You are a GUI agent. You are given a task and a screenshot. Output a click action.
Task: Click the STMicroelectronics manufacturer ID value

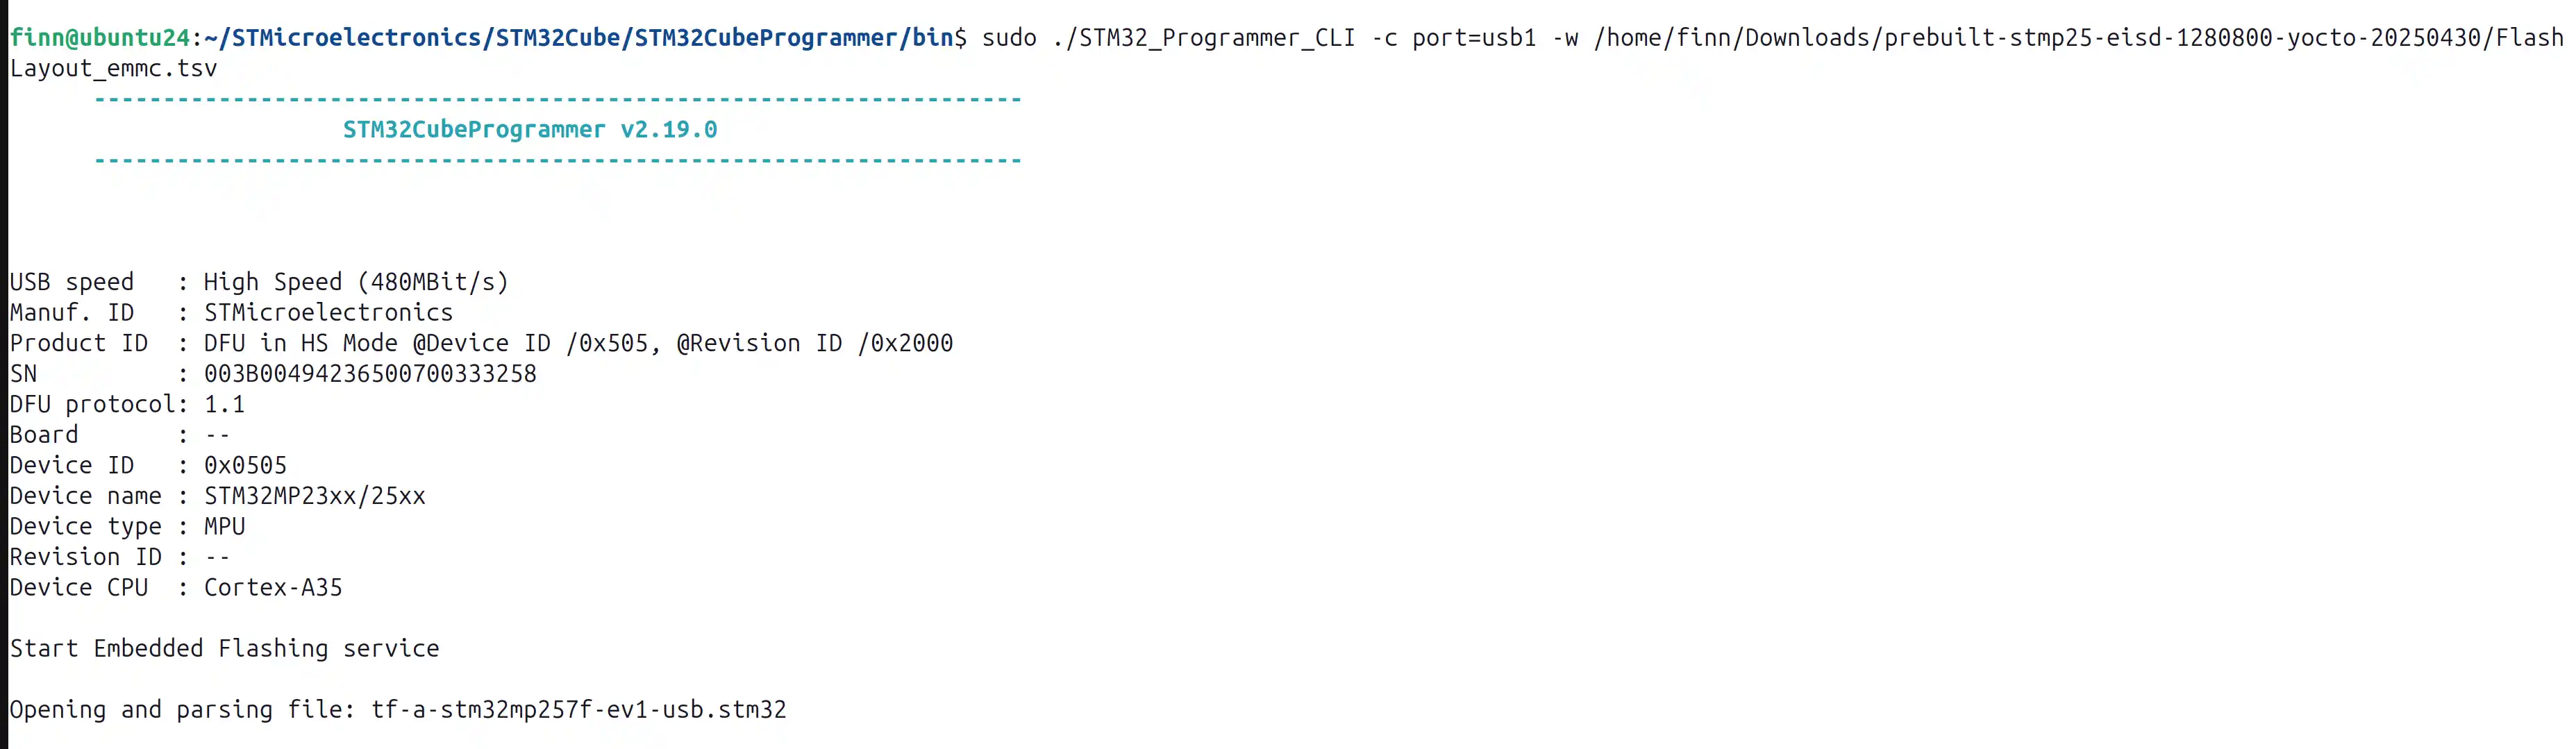click(x=328, y=313)
